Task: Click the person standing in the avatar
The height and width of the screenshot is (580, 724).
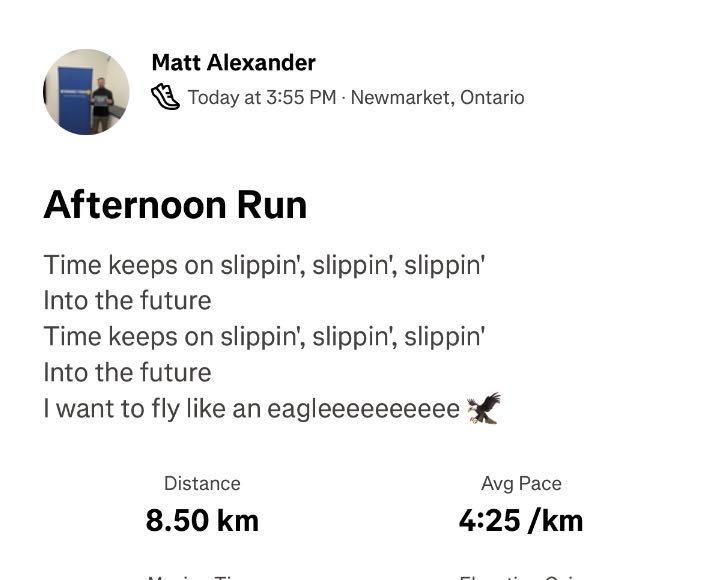Action: 102,103
